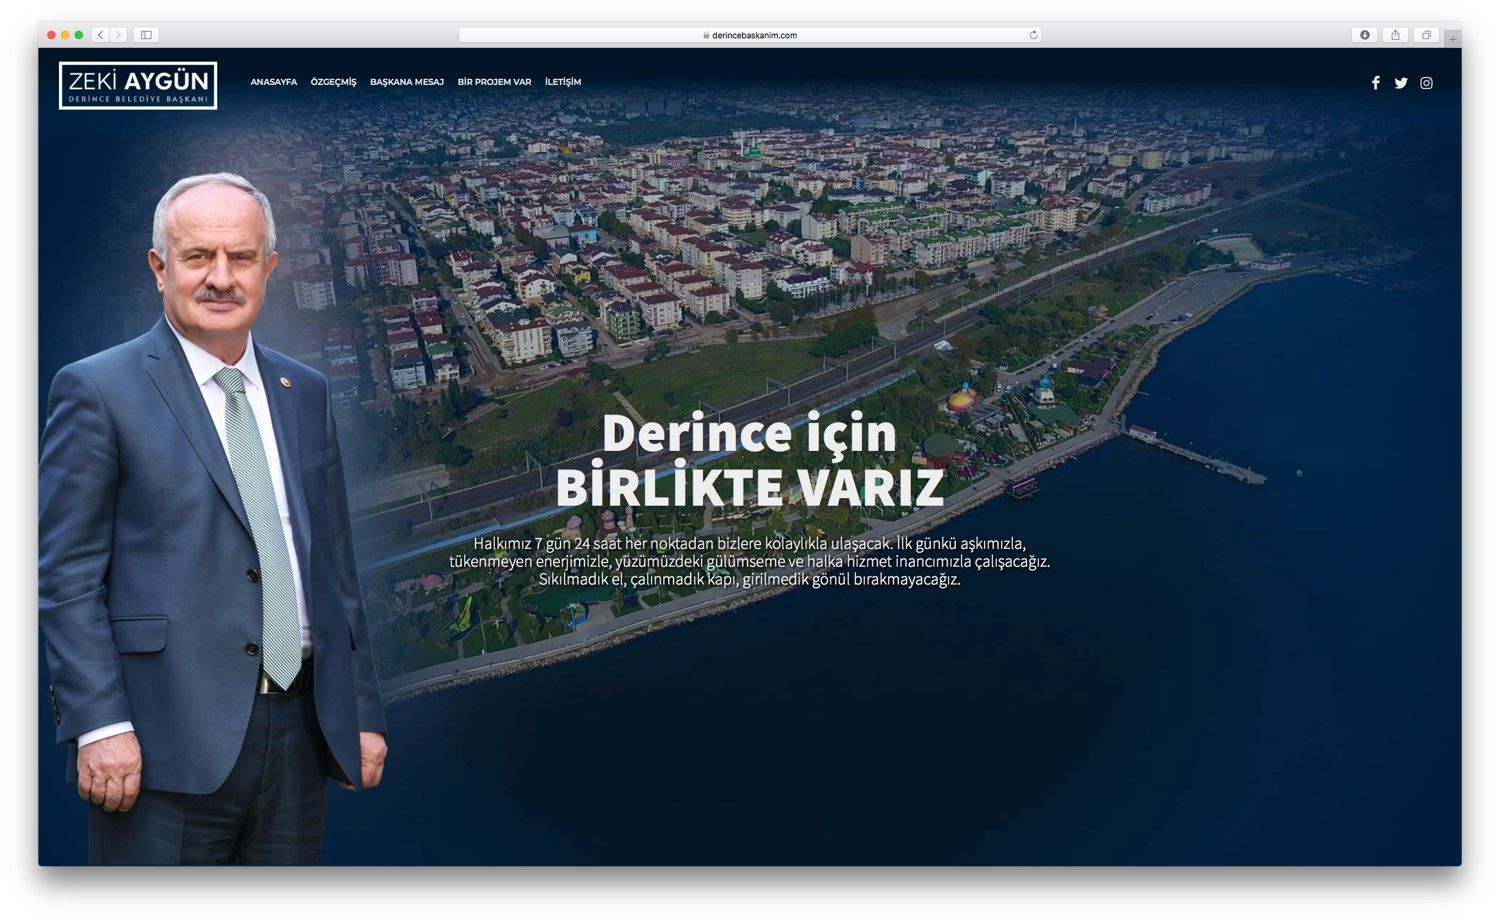Click the green macOS fullscreen window button

79,35
